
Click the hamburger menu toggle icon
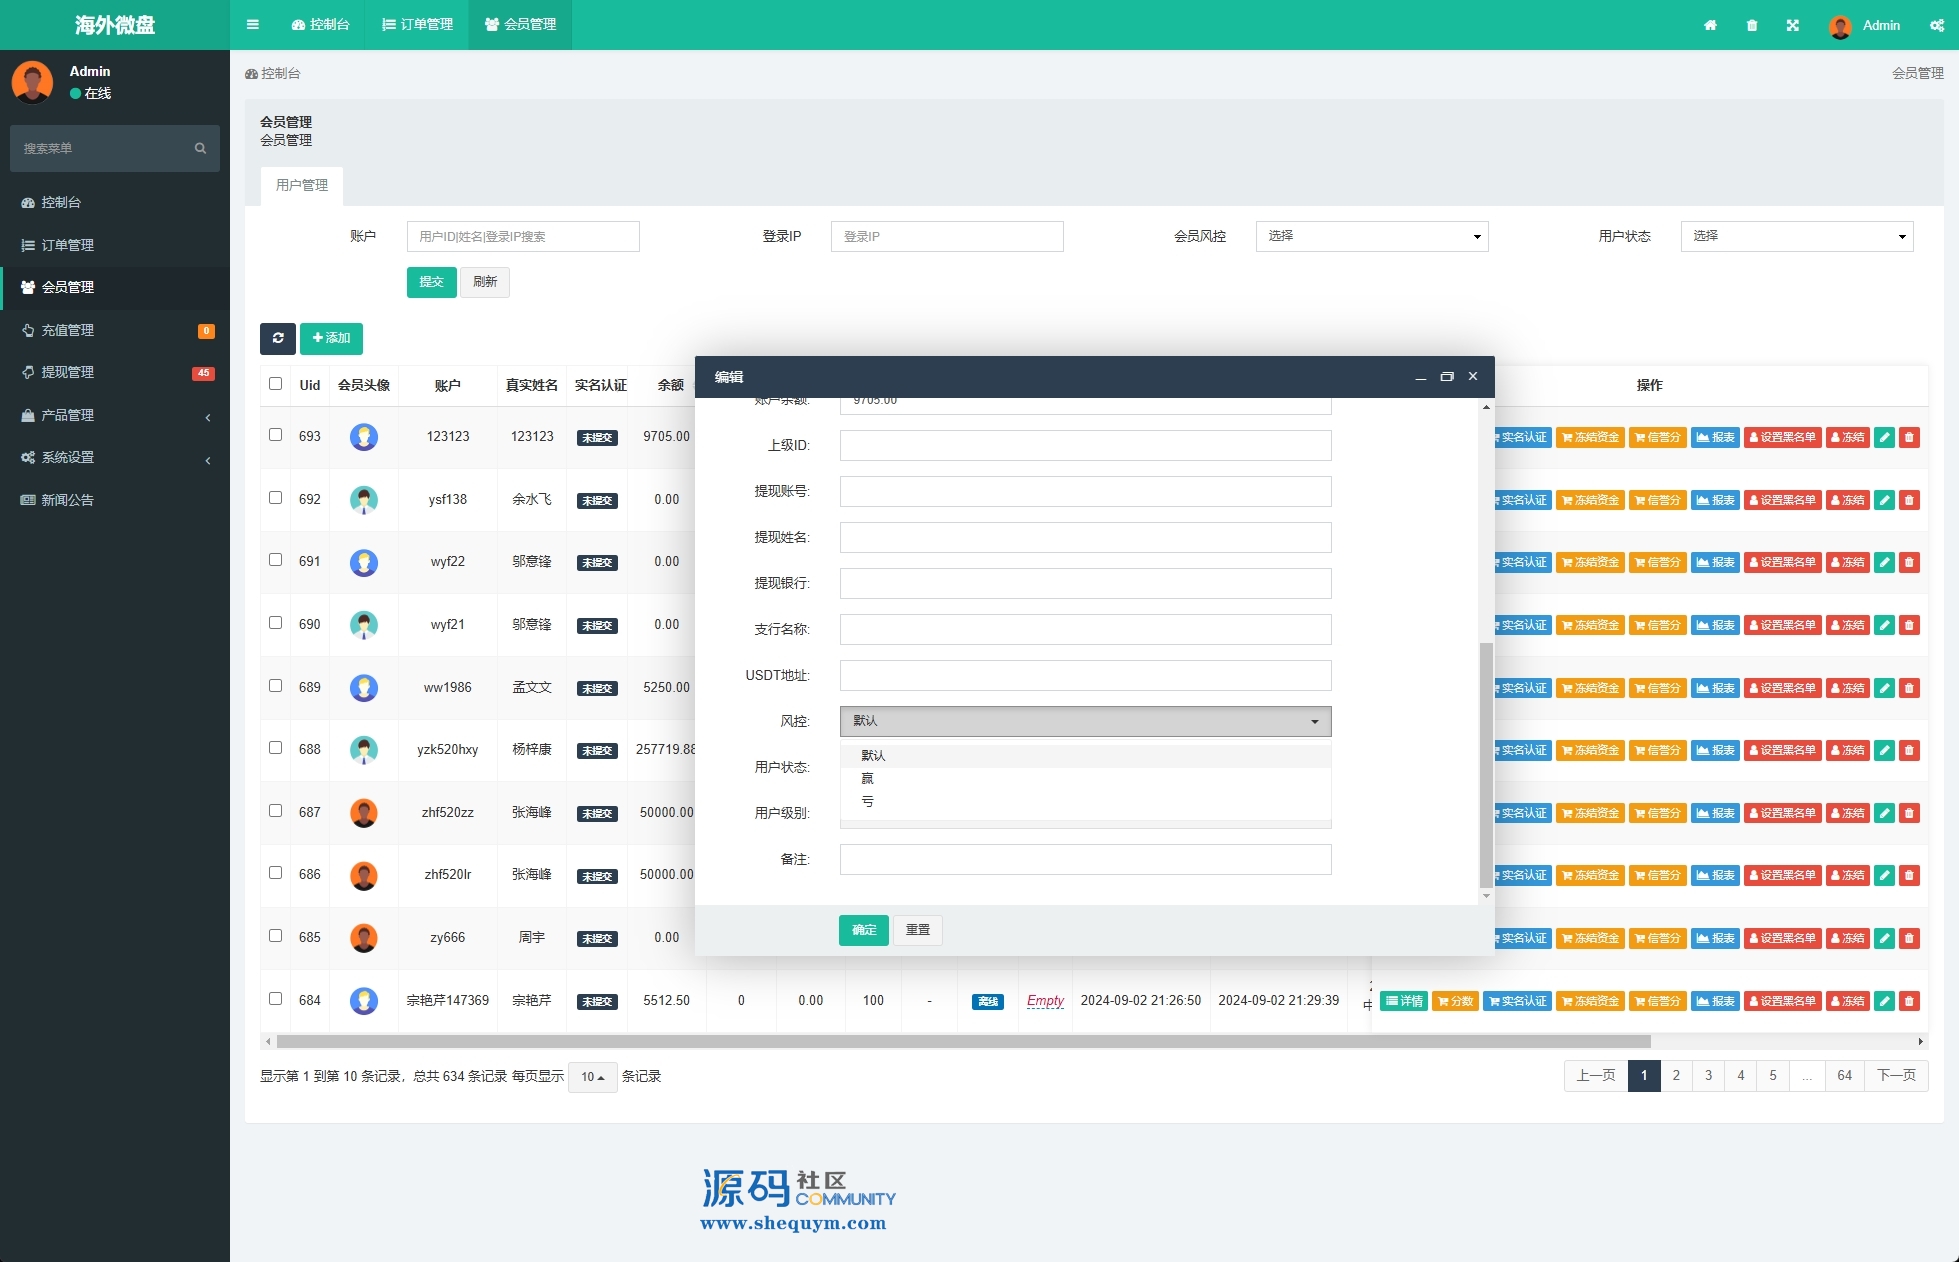pyautogui.click(x=252, y=25)
